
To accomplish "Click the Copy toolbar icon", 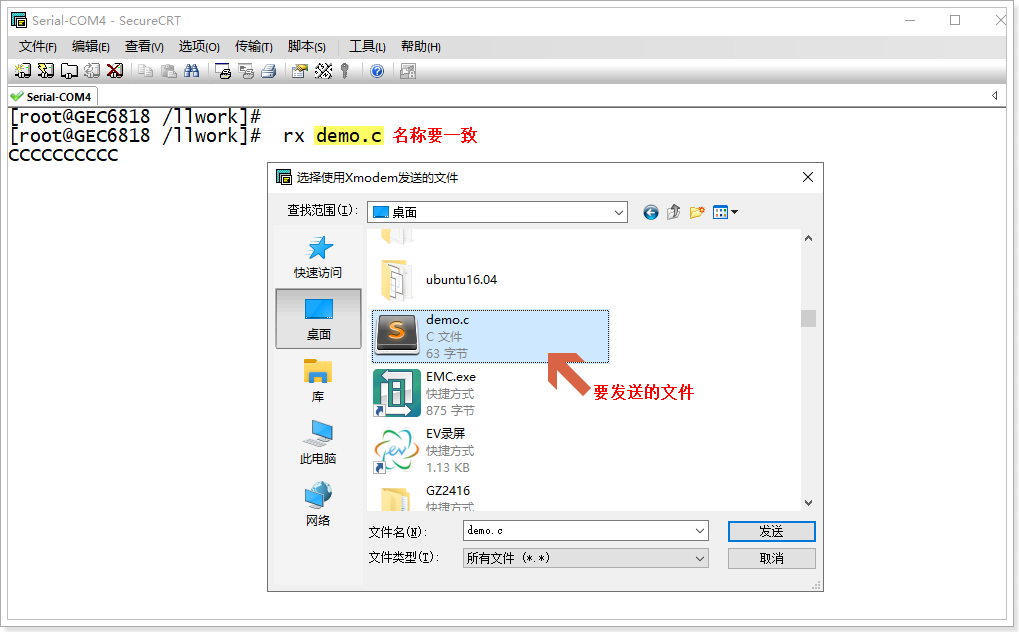I will pos(146,71).
